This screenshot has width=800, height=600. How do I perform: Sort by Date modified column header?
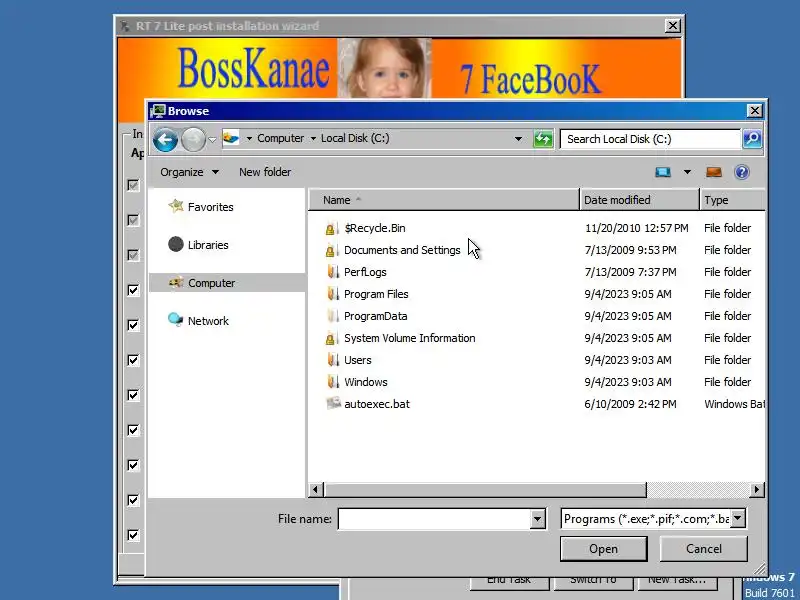coord(639,200)
